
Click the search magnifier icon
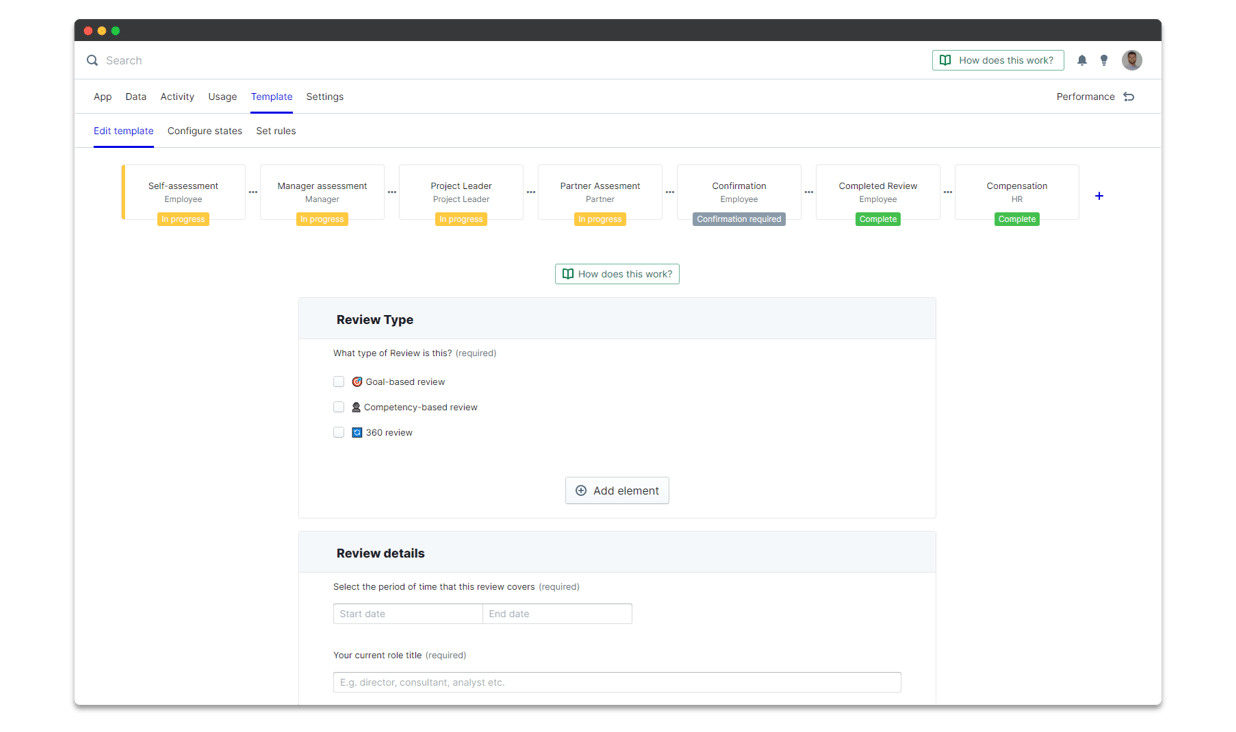tap(92, 60)
